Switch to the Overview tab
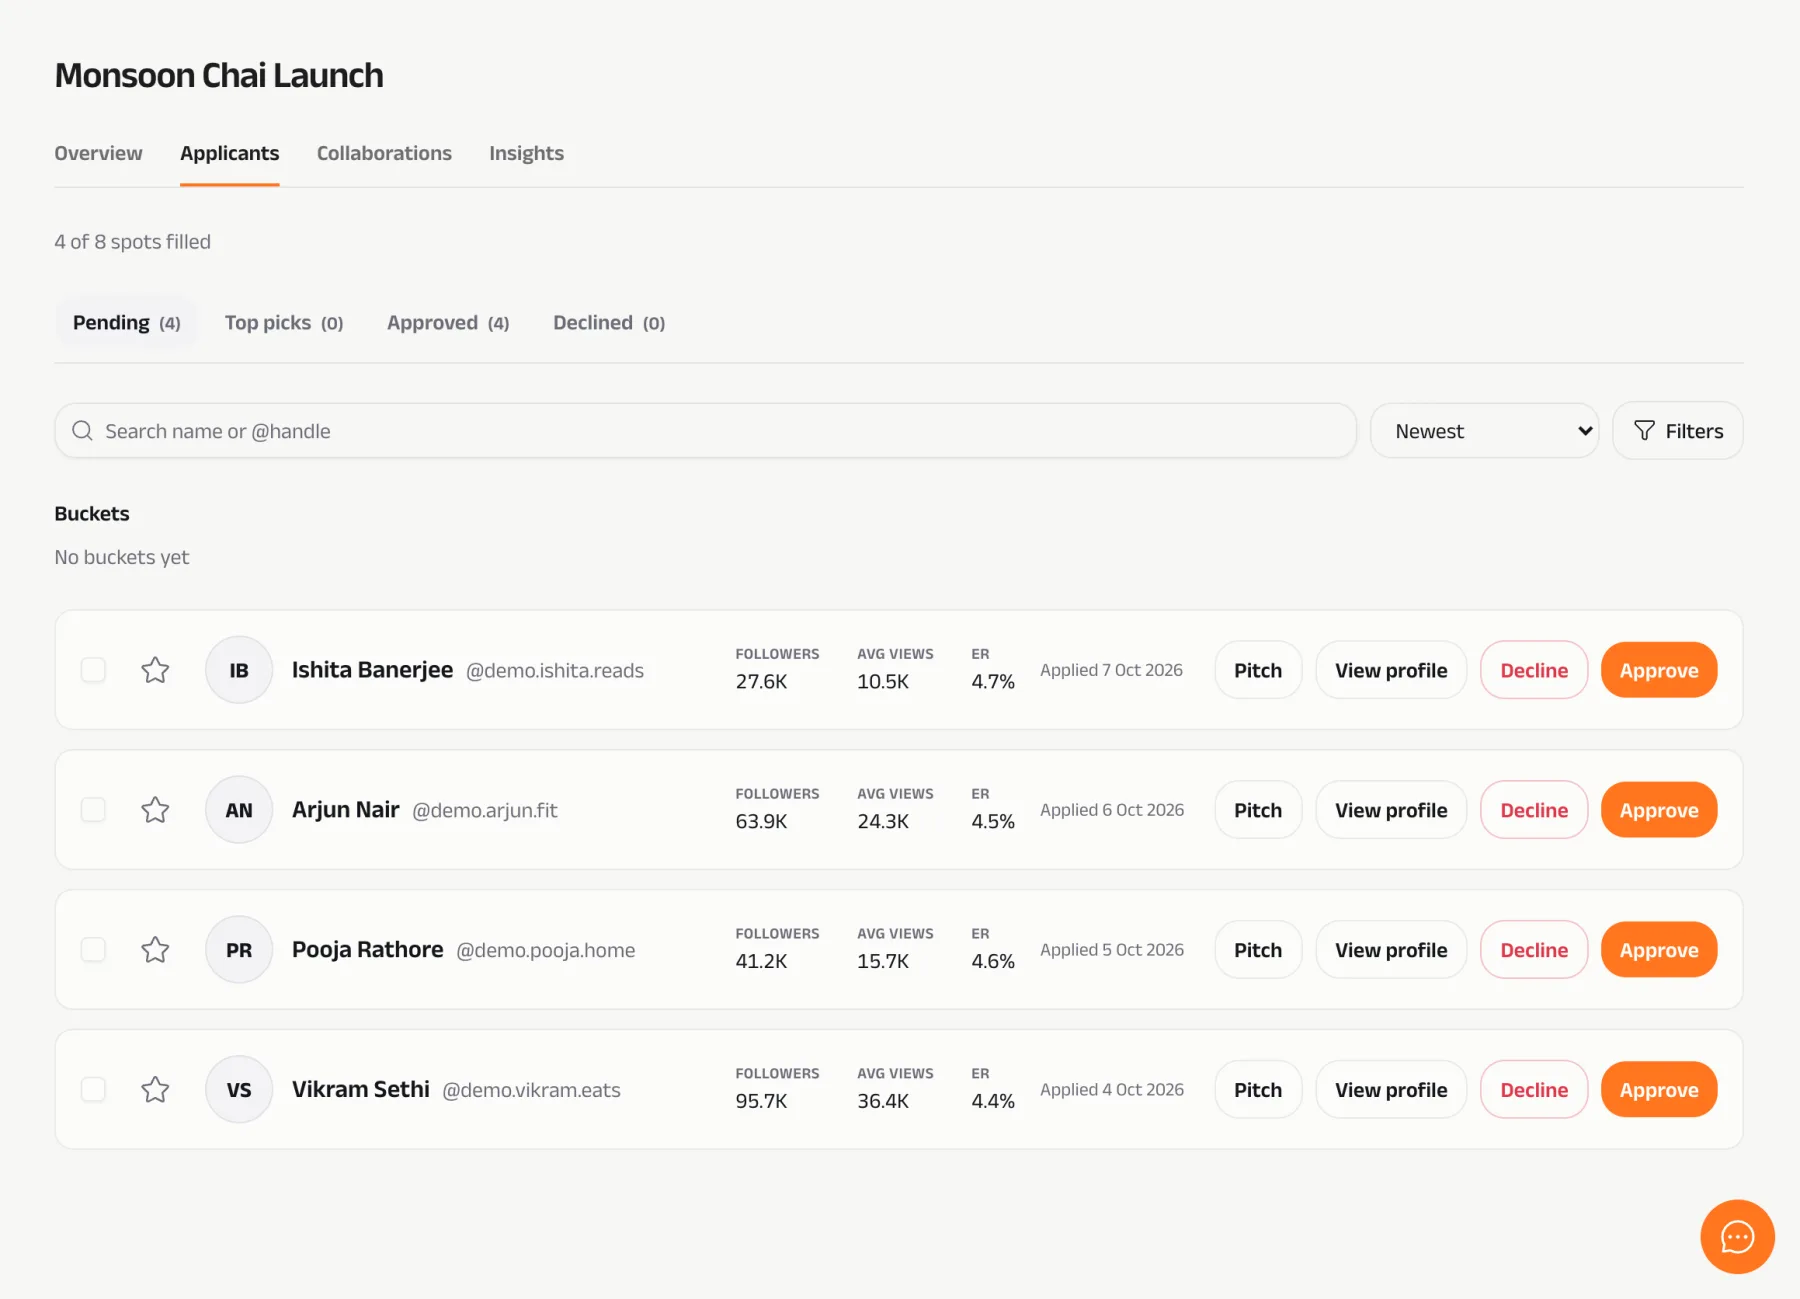The image size is (1800, 1299). 98,154
